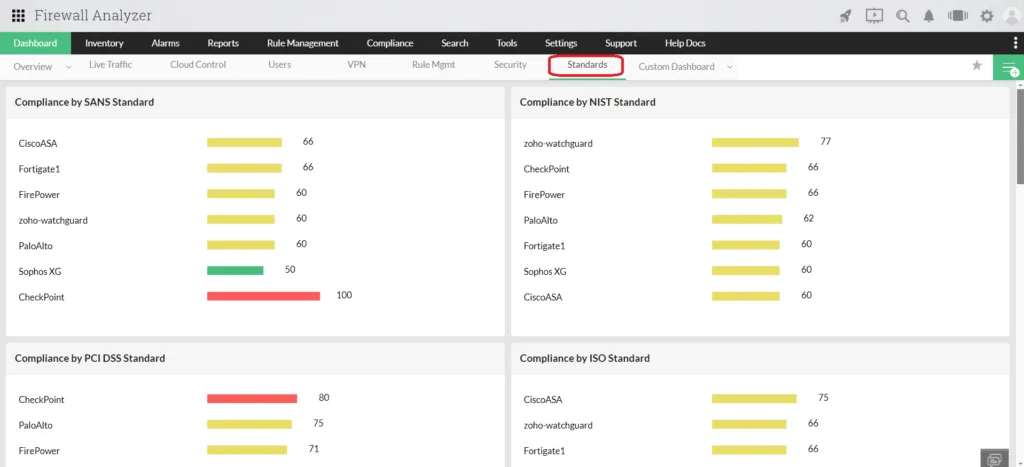Click the green add widget button

tap(1008, 67)
